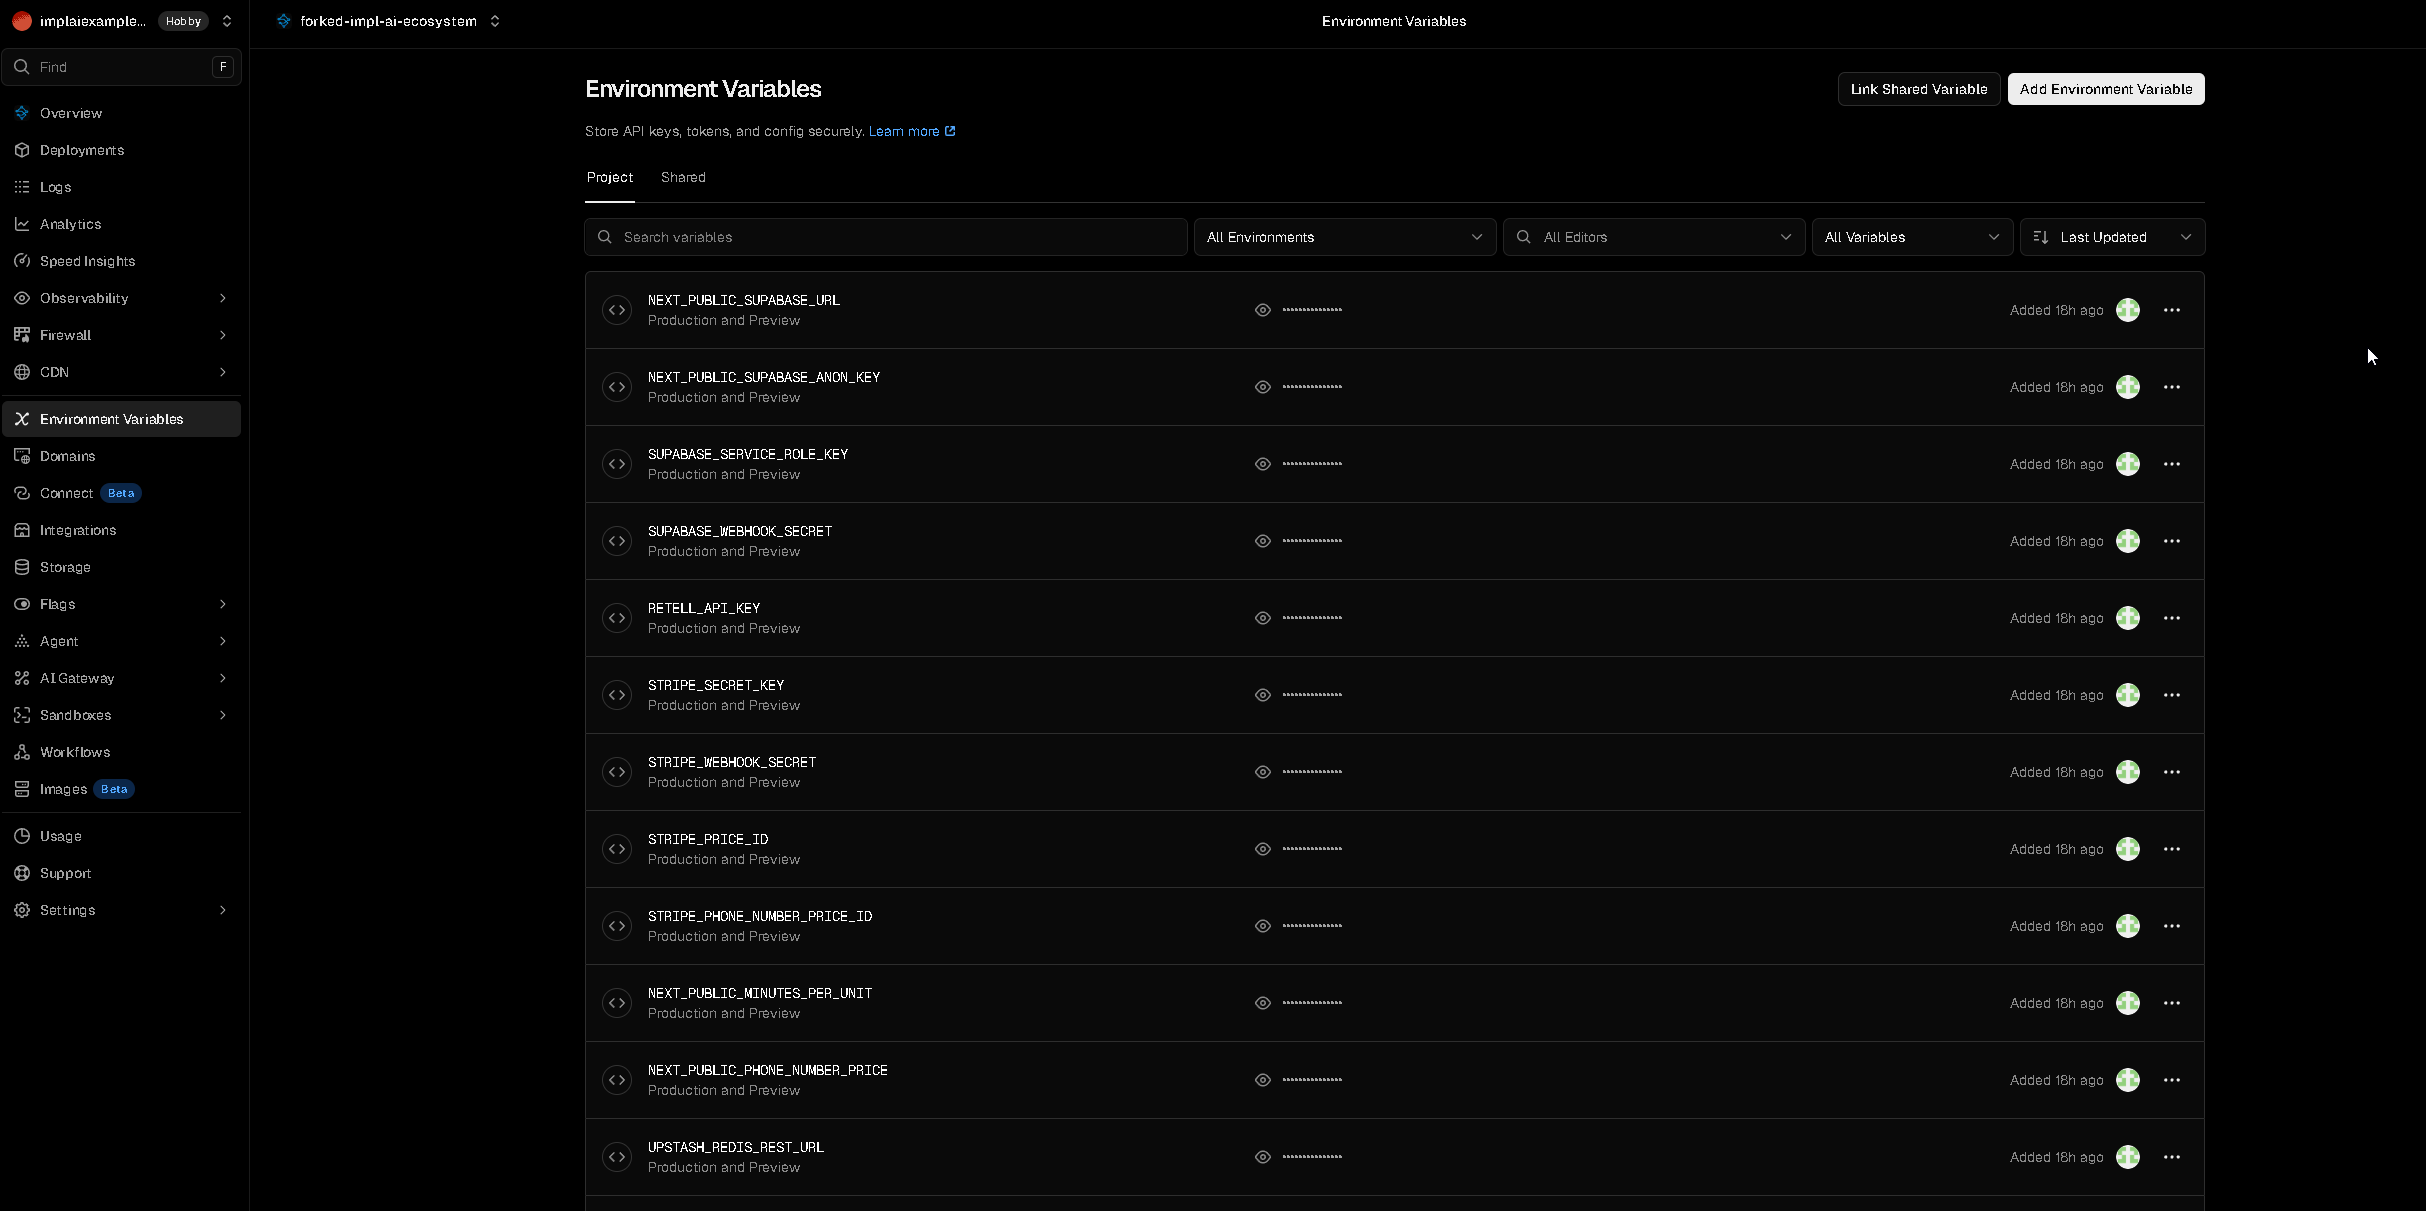Open the All Environments dropdown

coord(1345,237)
